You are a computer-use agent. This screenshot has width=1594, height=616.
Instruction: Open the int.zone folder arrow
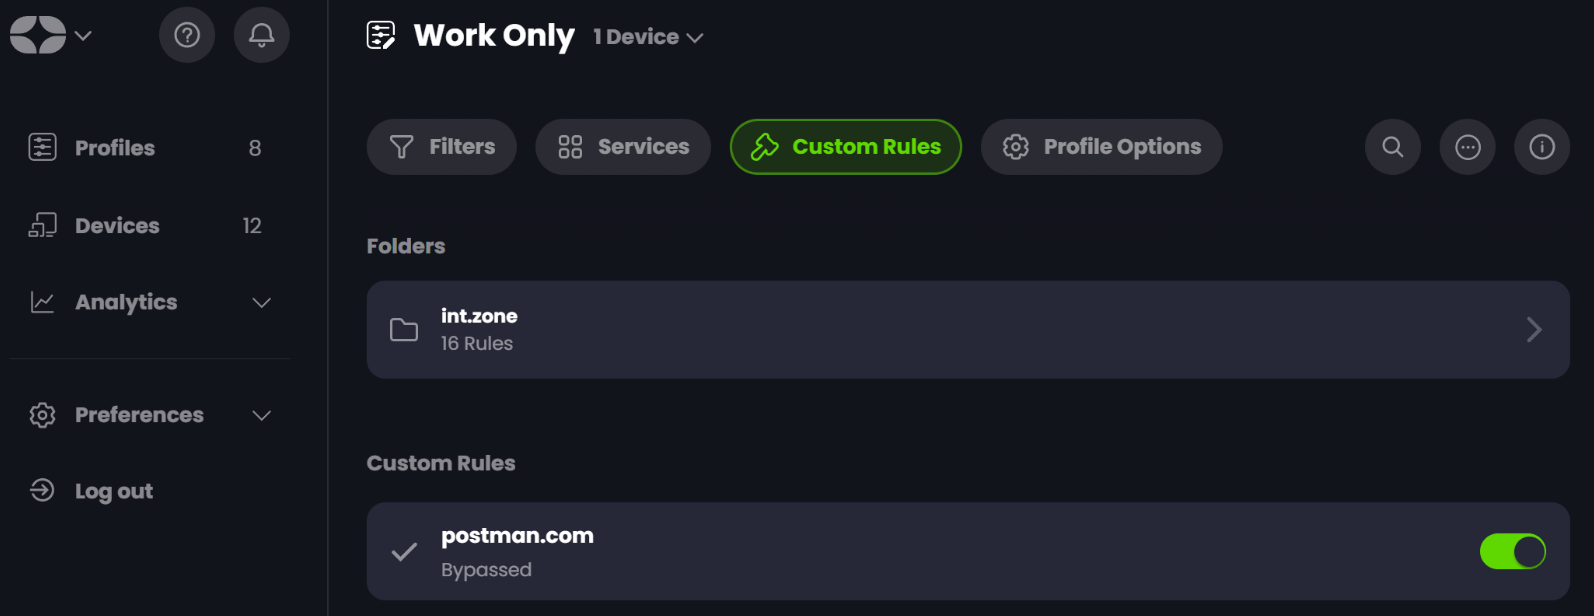pos(1534,330)
